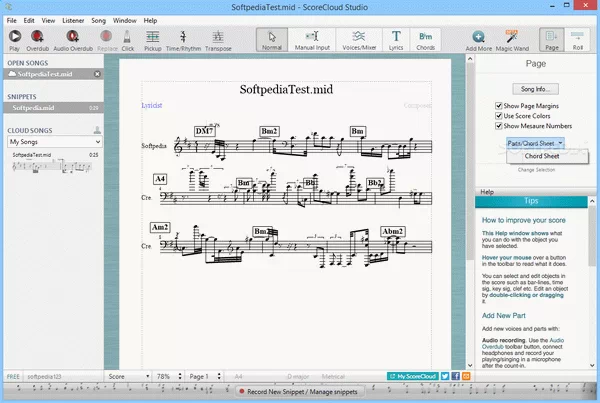Toggle the Use Score Colors checkbox
Viewport: 600px width, 403px height.
coord(500,115)
